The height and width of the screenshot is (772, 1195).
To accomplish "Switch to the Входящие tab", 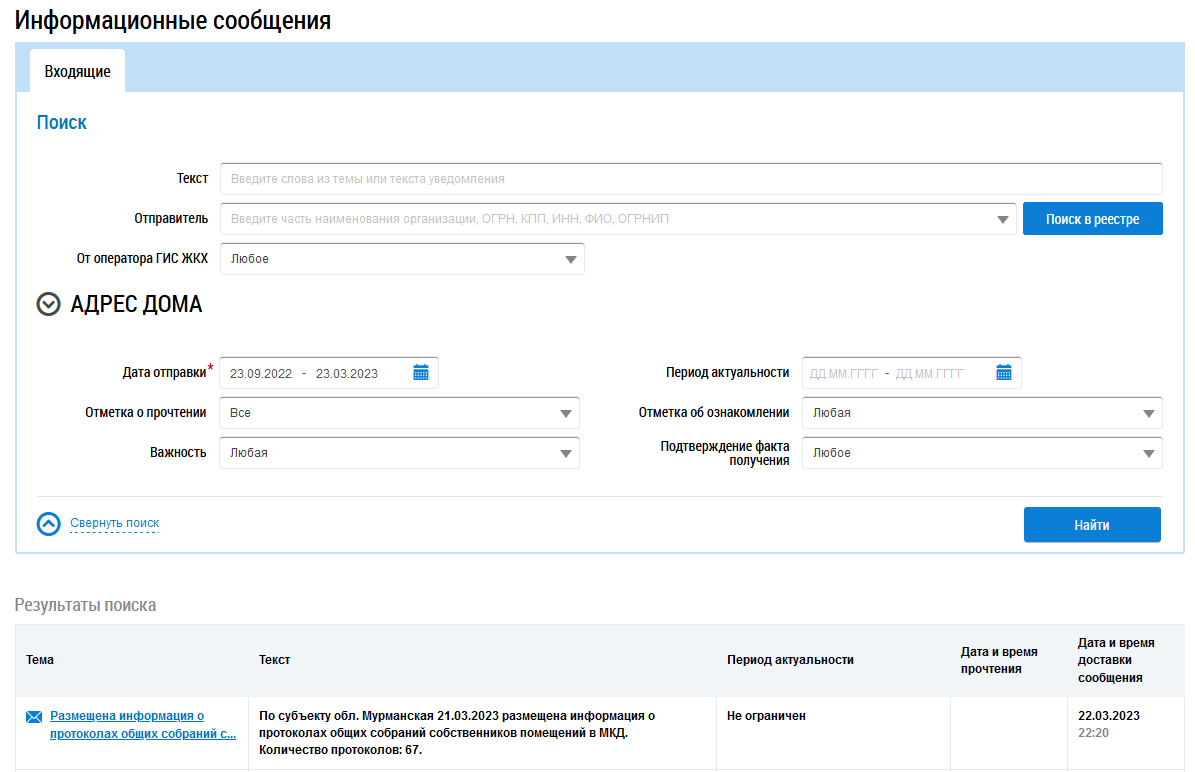I will [77, 72].
